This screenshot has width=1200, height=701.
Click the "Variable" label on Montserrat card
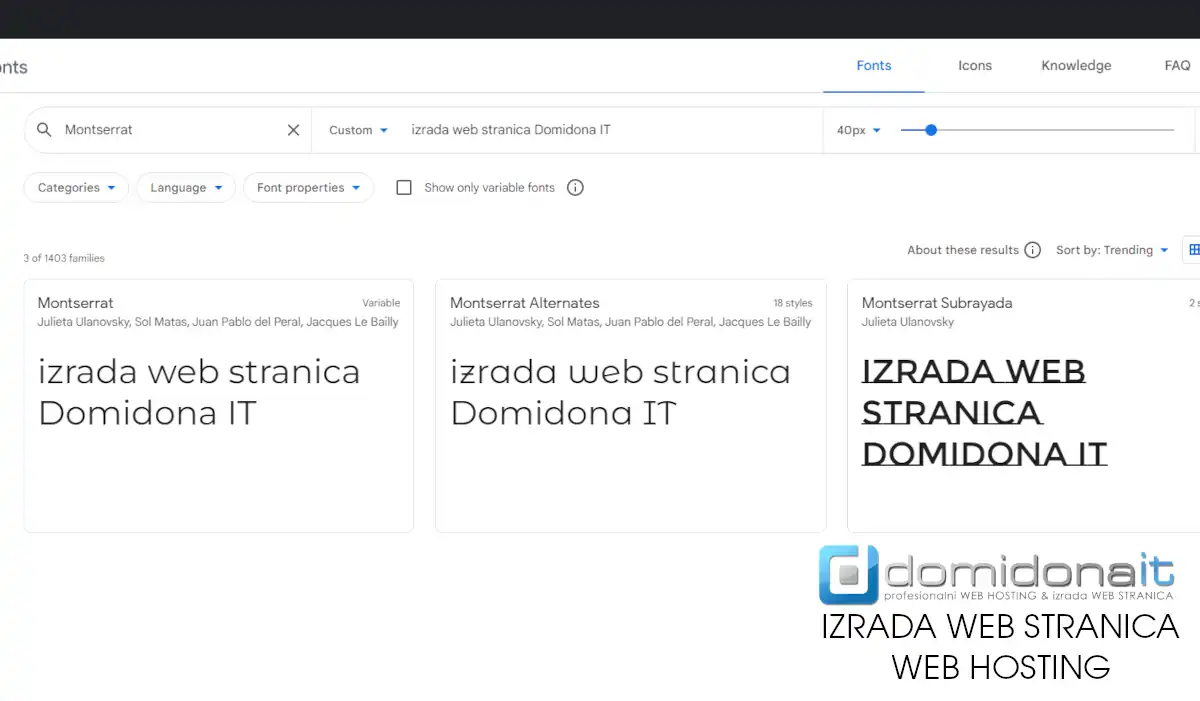[381, 303]
